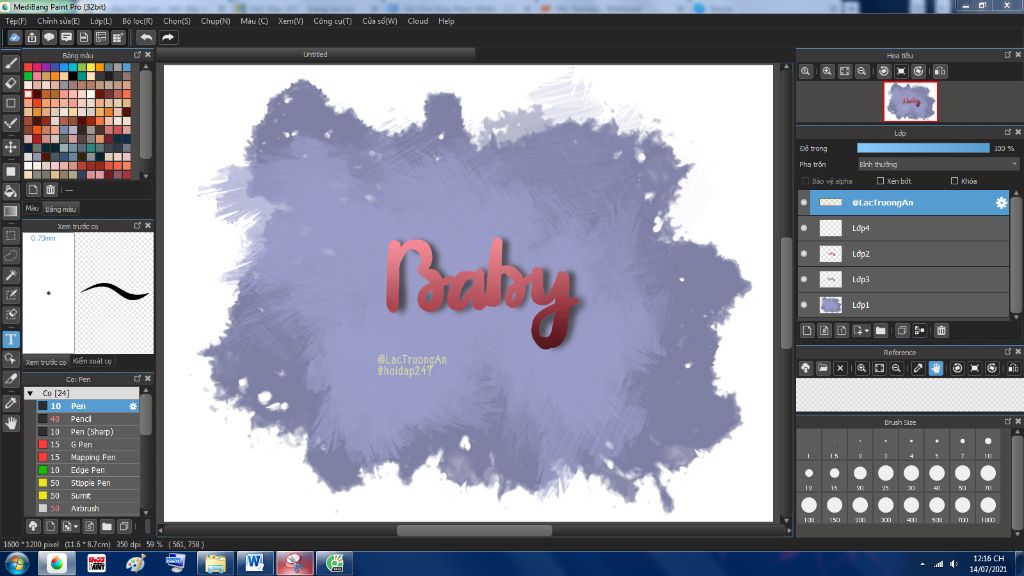This screenshot has height=576, width=1024.
Task: Adjust the Độ trong opacity slider
Action: tap(923, 148)
